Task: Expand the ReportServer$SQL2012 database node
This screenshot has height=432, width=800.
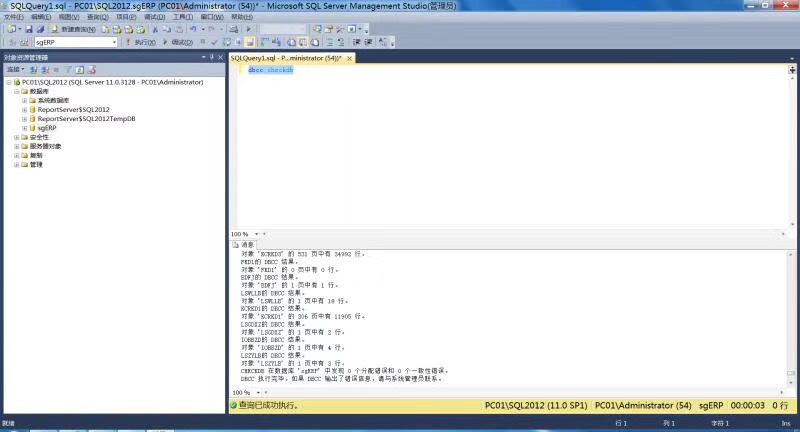Action: coord(24,110)
